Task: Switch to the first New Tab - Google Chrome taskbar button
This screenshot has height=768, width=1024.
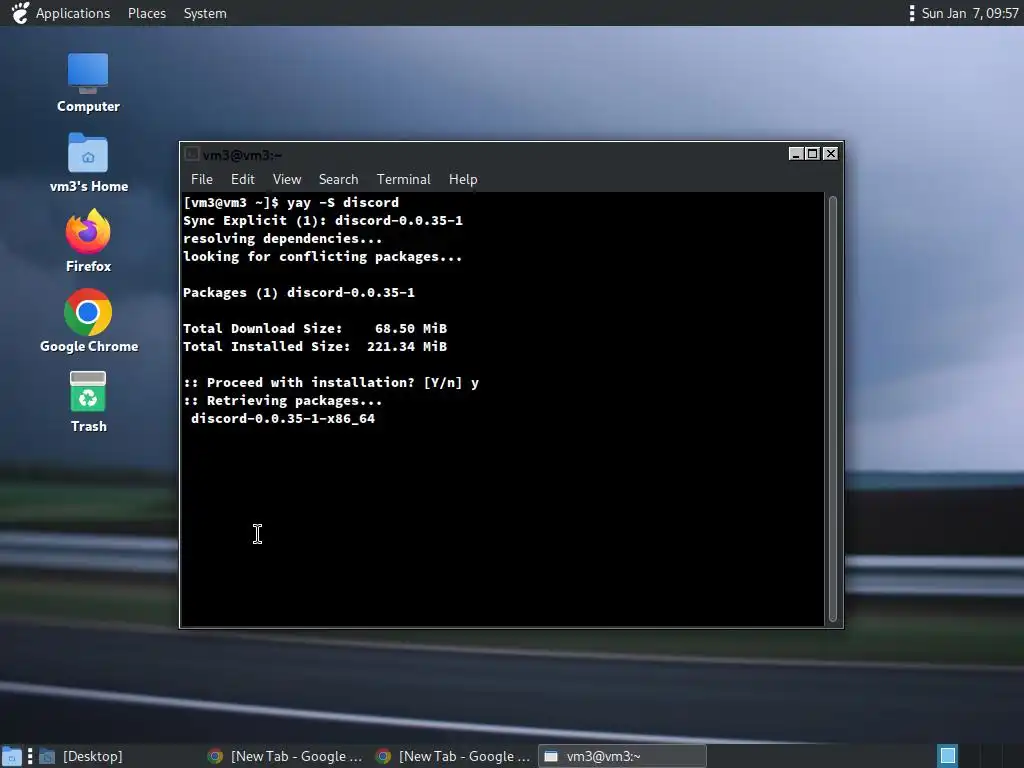Action: click(x=285, y=756)
